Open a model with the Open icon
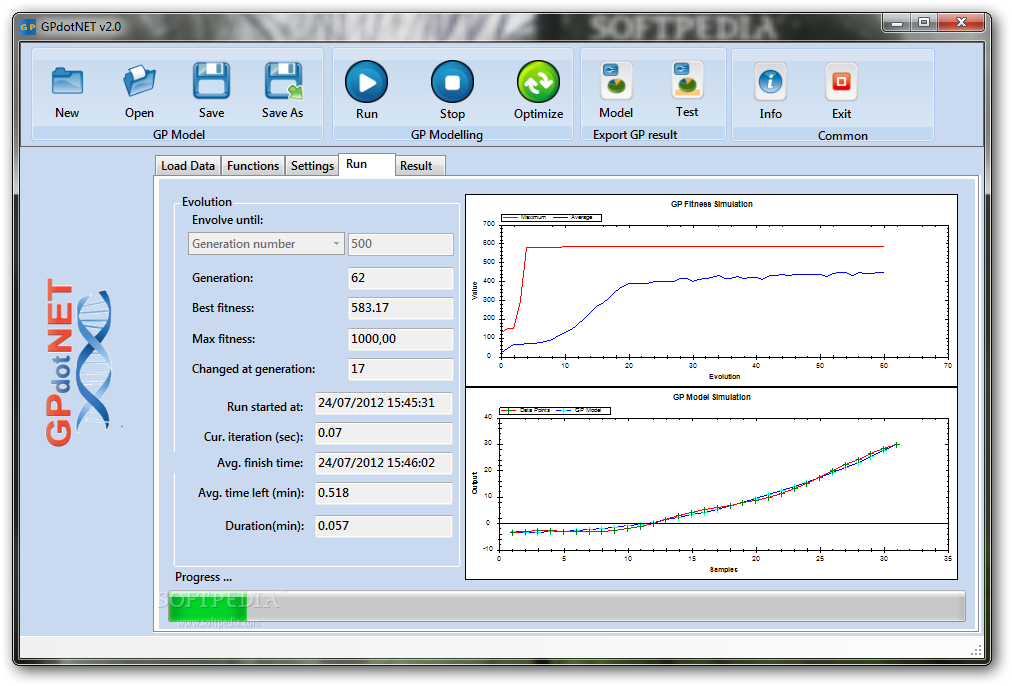 [139, 83]
